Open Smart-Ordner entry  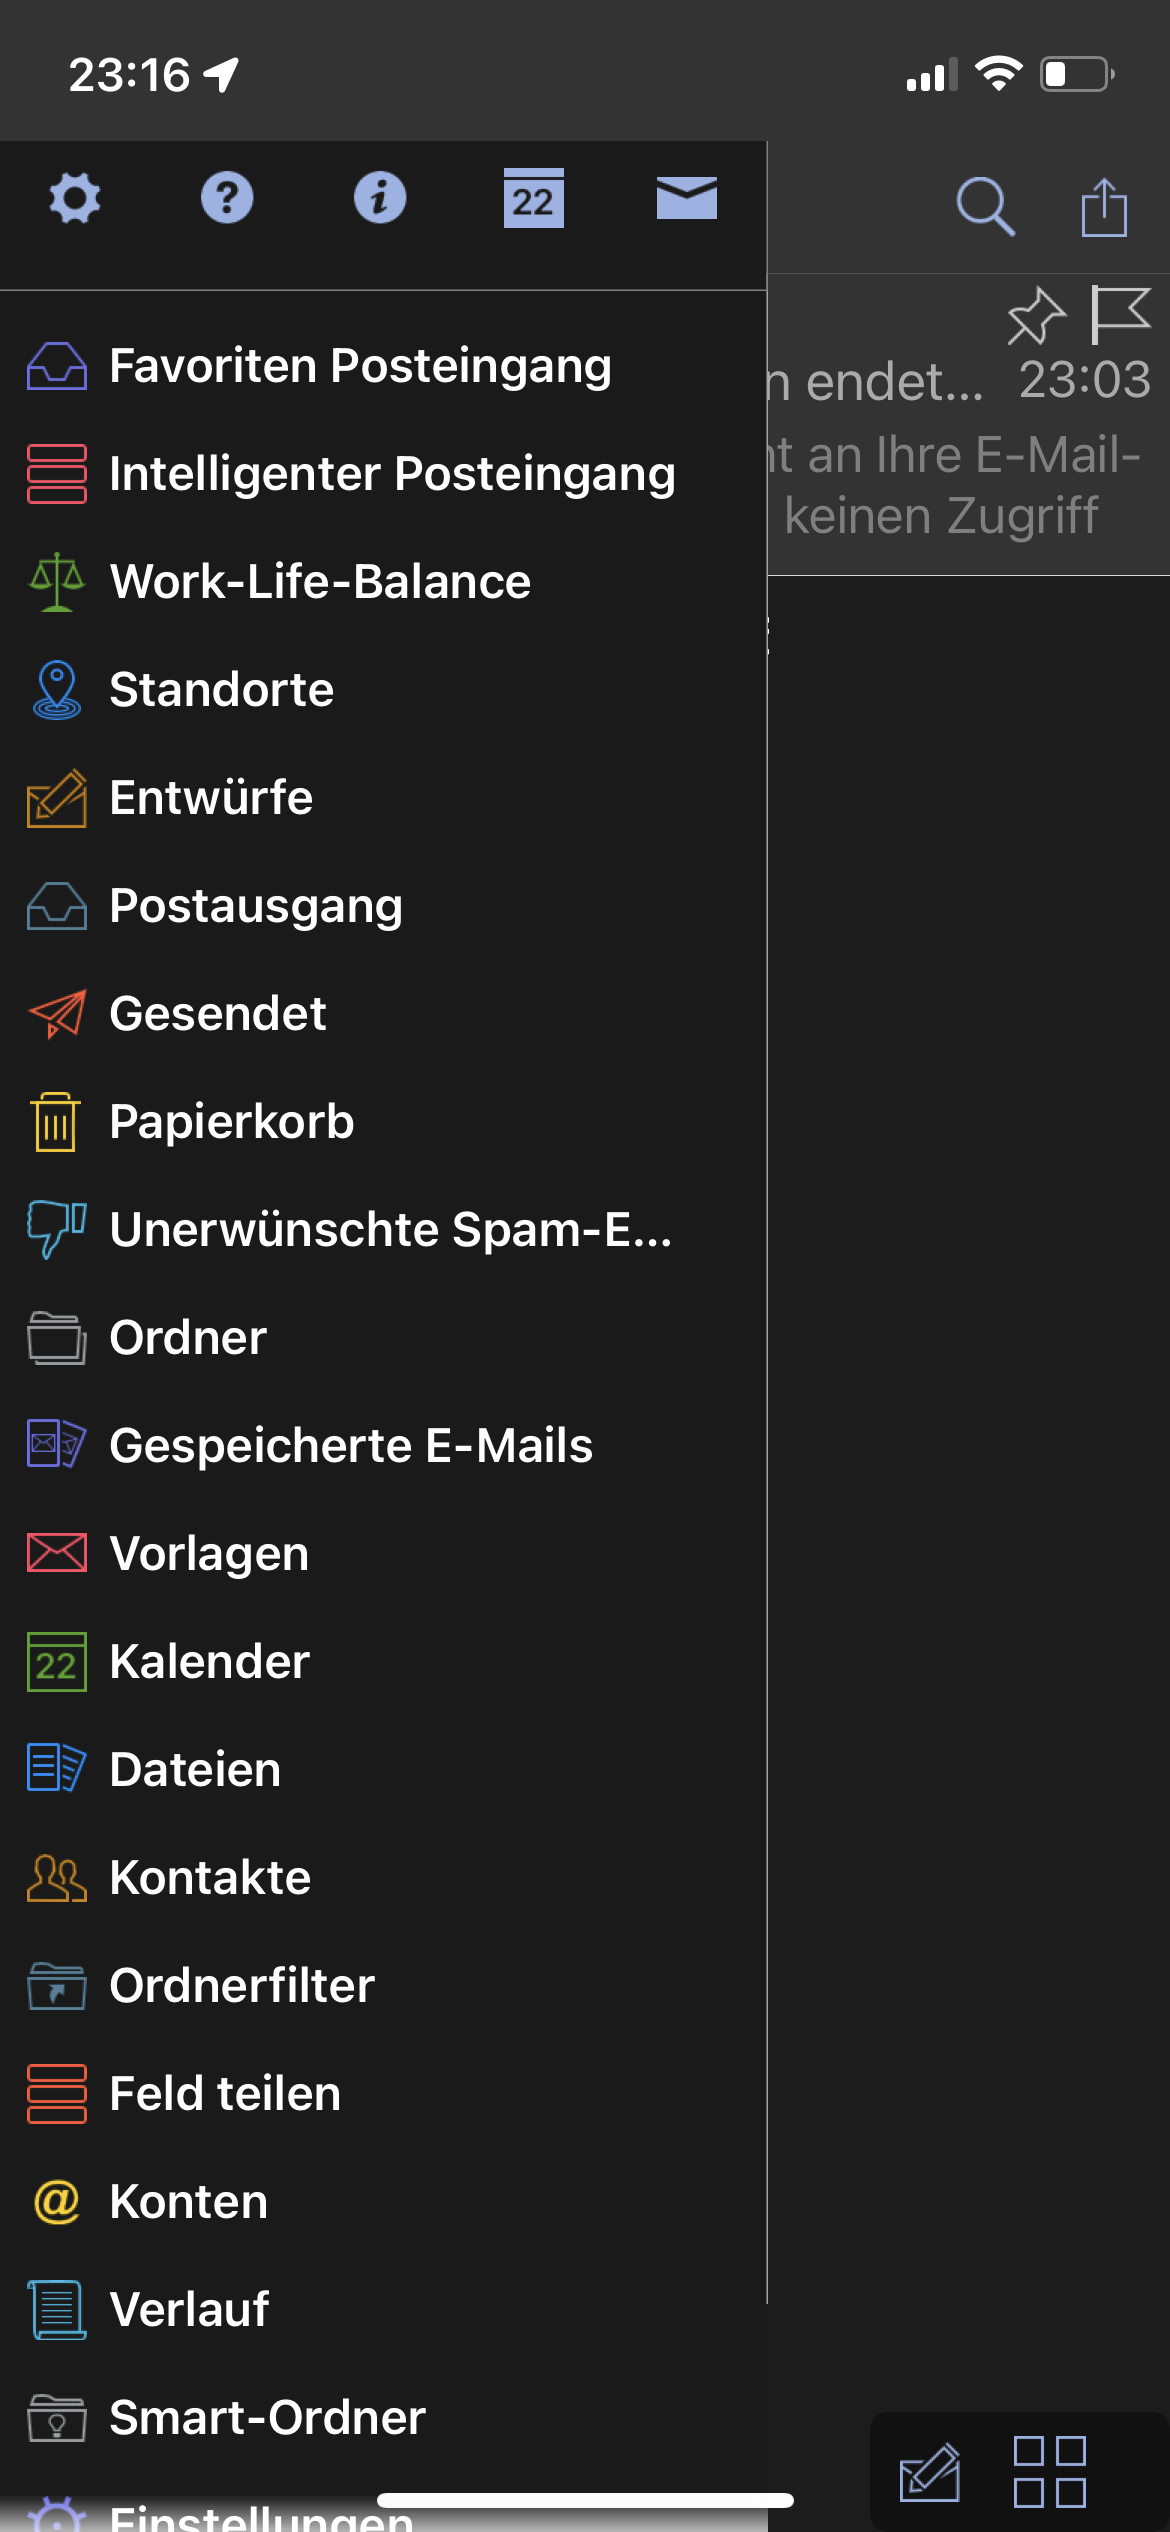[x=267, y=2418]
